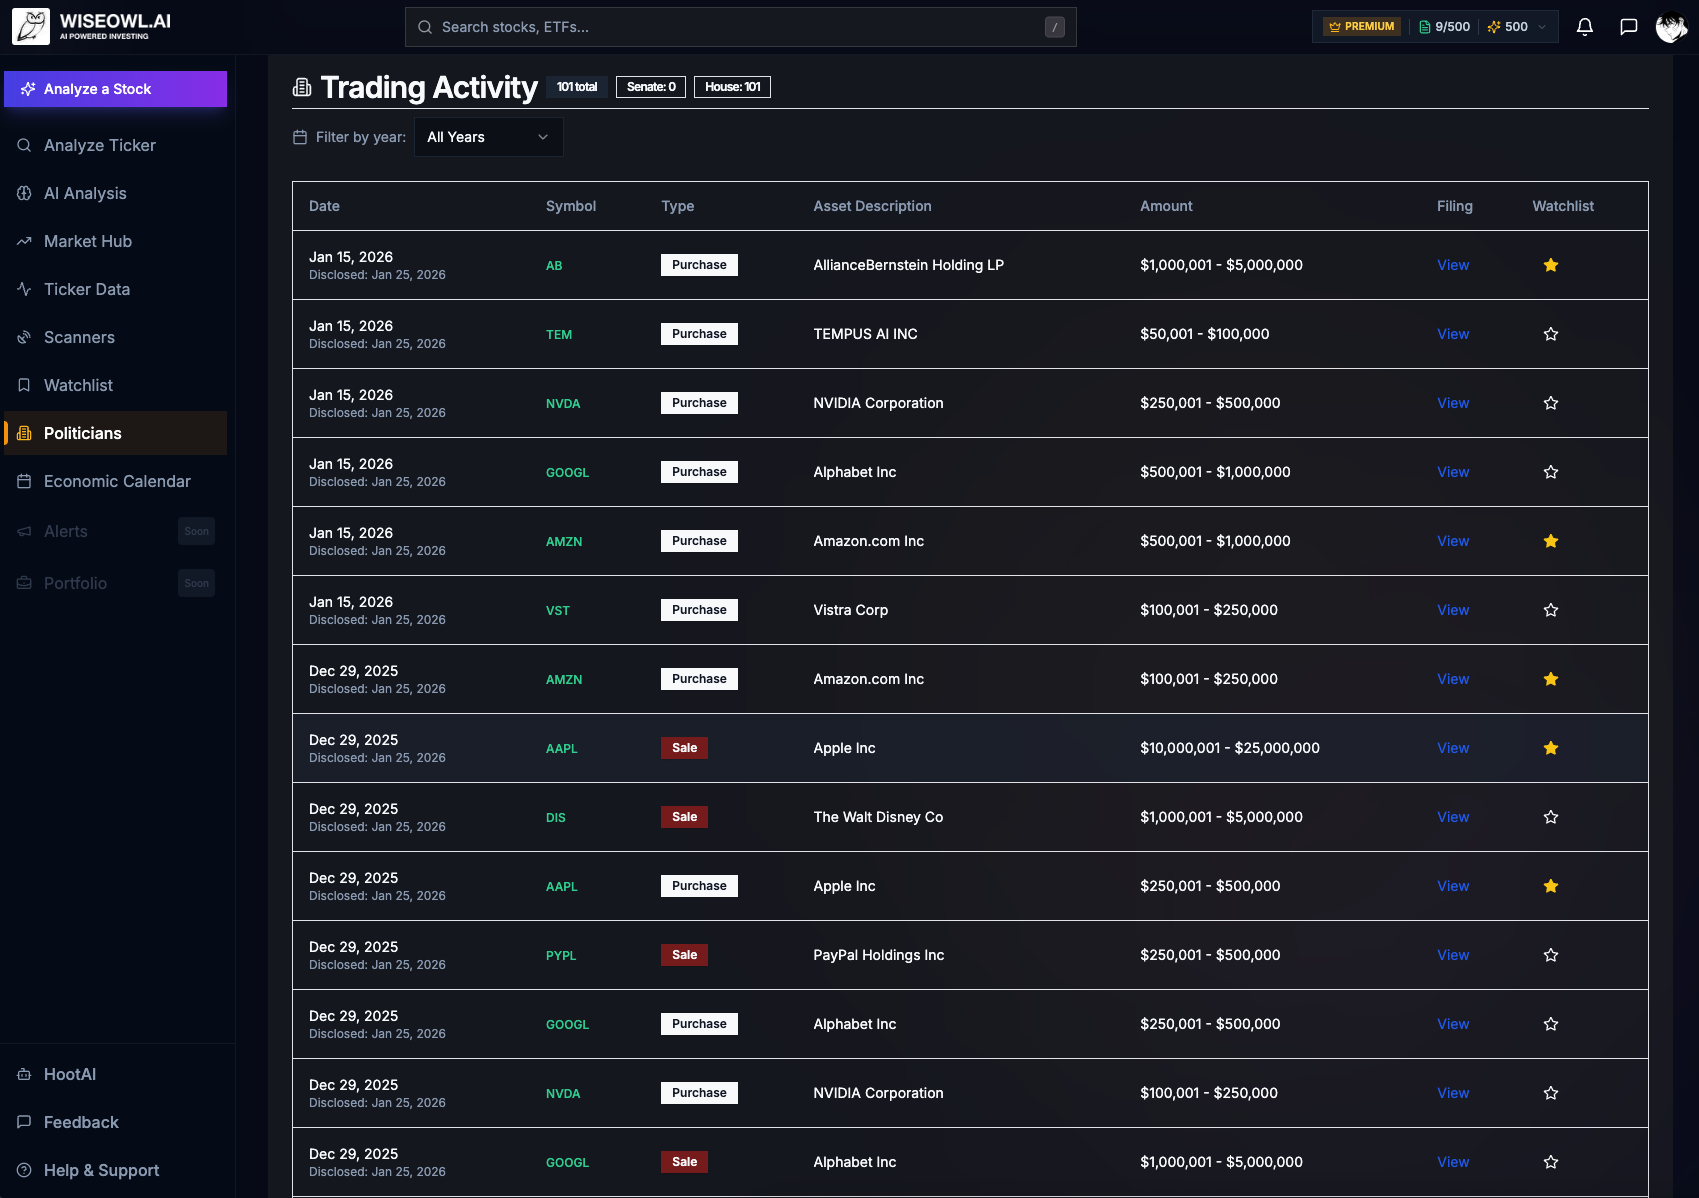
Task: Open the All Years filter dropdown
Action: click(x=488, y=137)
